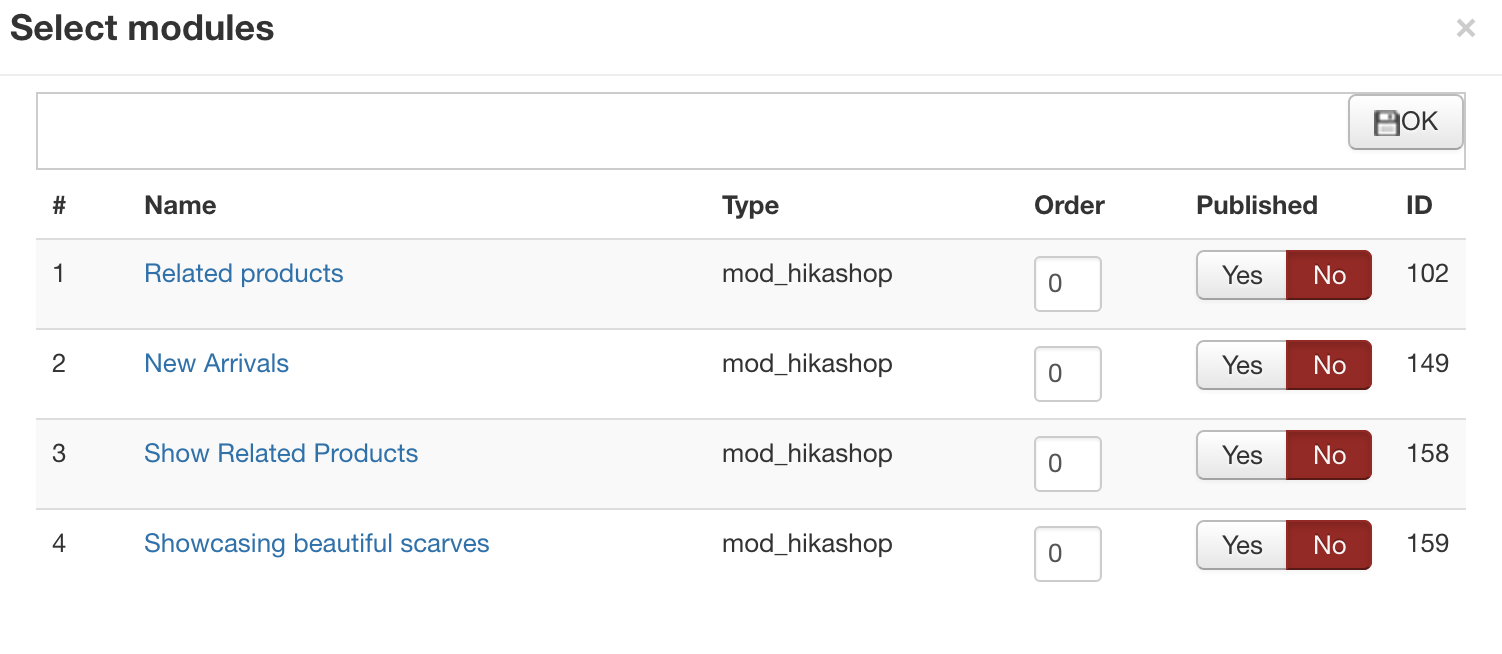Image resolution: width=1502 pixels, height=654 pixels.
Task: Set Show Related Products published to No
Action: click(1328, 455)
